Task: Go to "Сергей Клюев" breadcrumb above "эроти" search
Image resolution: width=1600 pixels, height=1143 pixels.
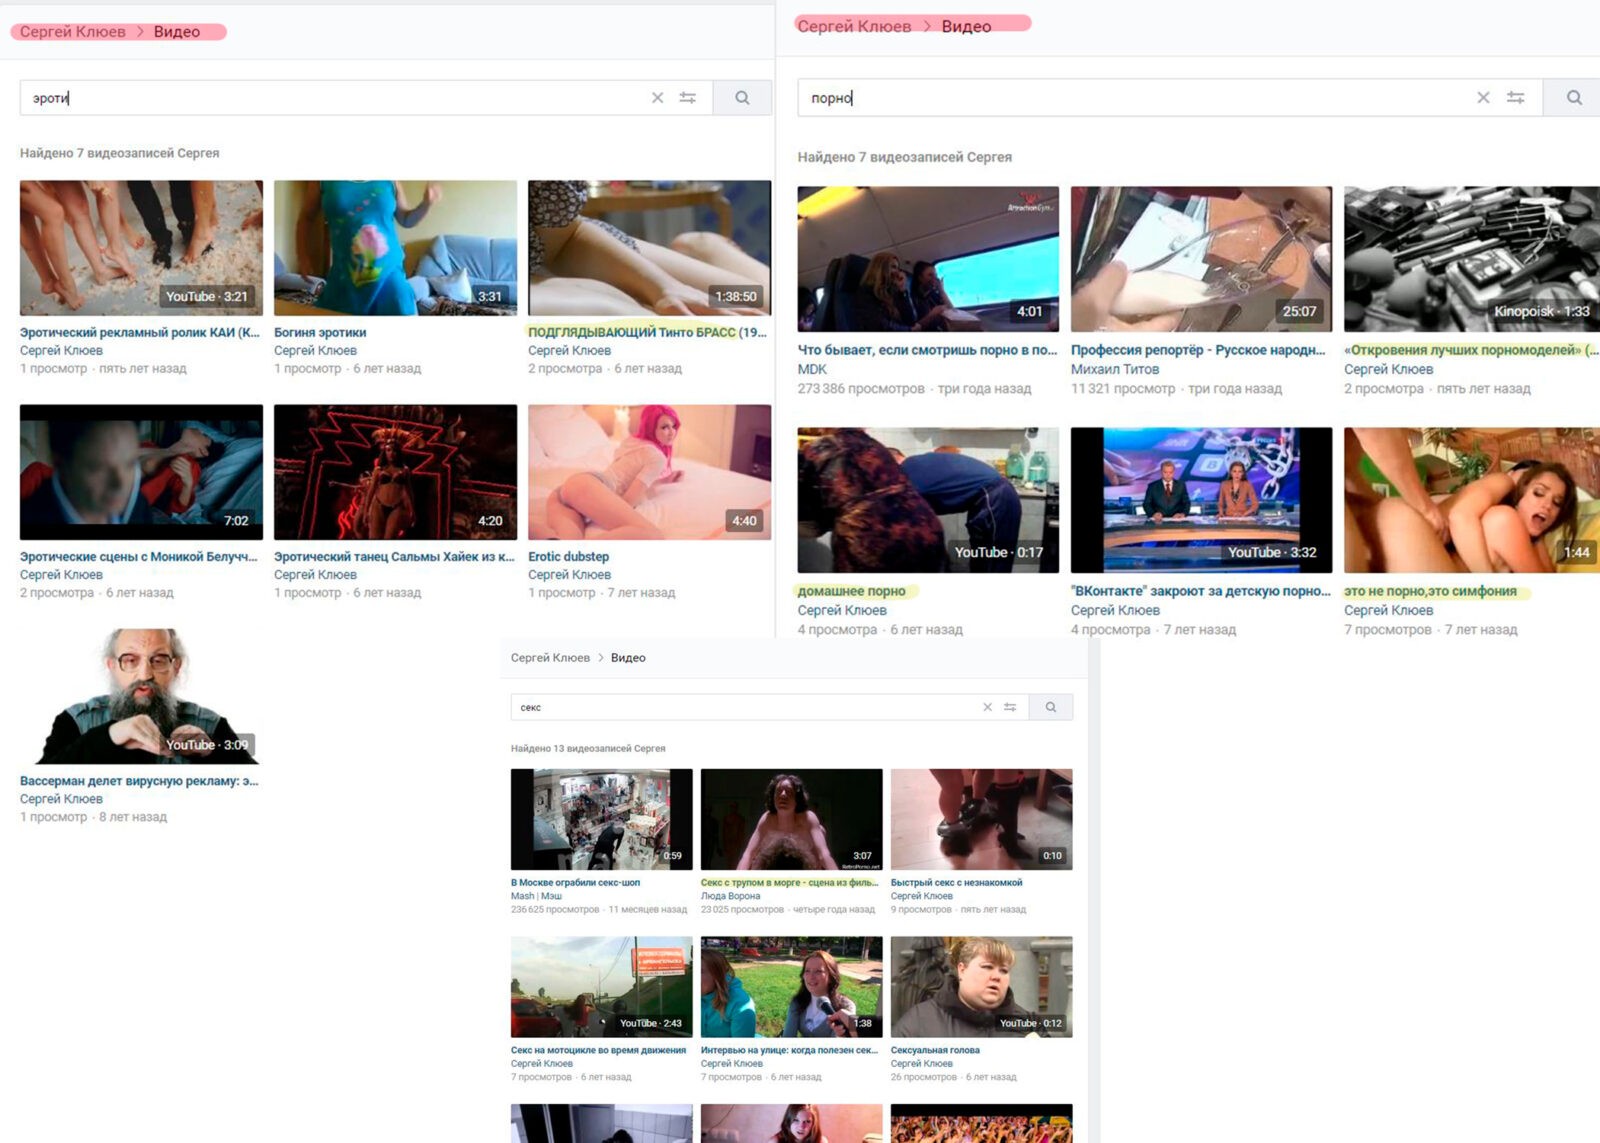Action: 73,32
